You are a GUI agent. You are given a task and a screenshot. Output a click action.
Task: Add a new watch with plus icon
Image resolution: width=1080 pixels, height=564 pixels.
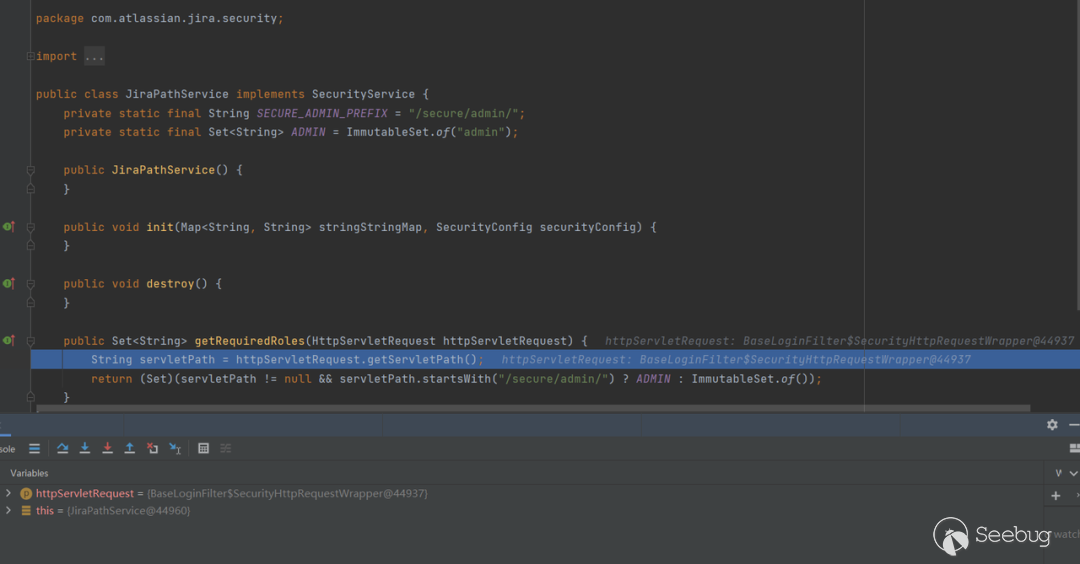point(1056,495)
